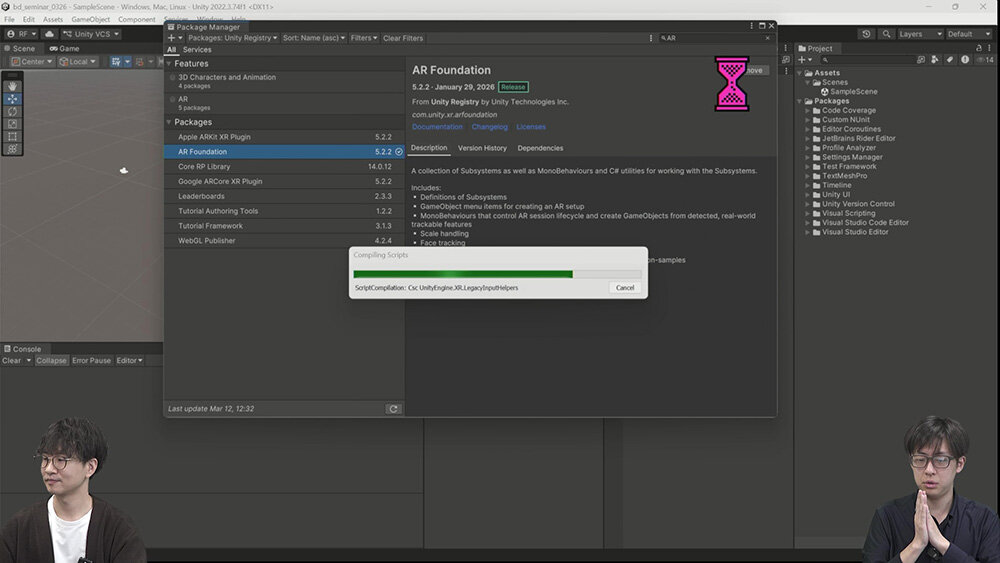Open the Packages: Unity Registry dropdown
1000x563 pixels.
click(x=232, y=38)
